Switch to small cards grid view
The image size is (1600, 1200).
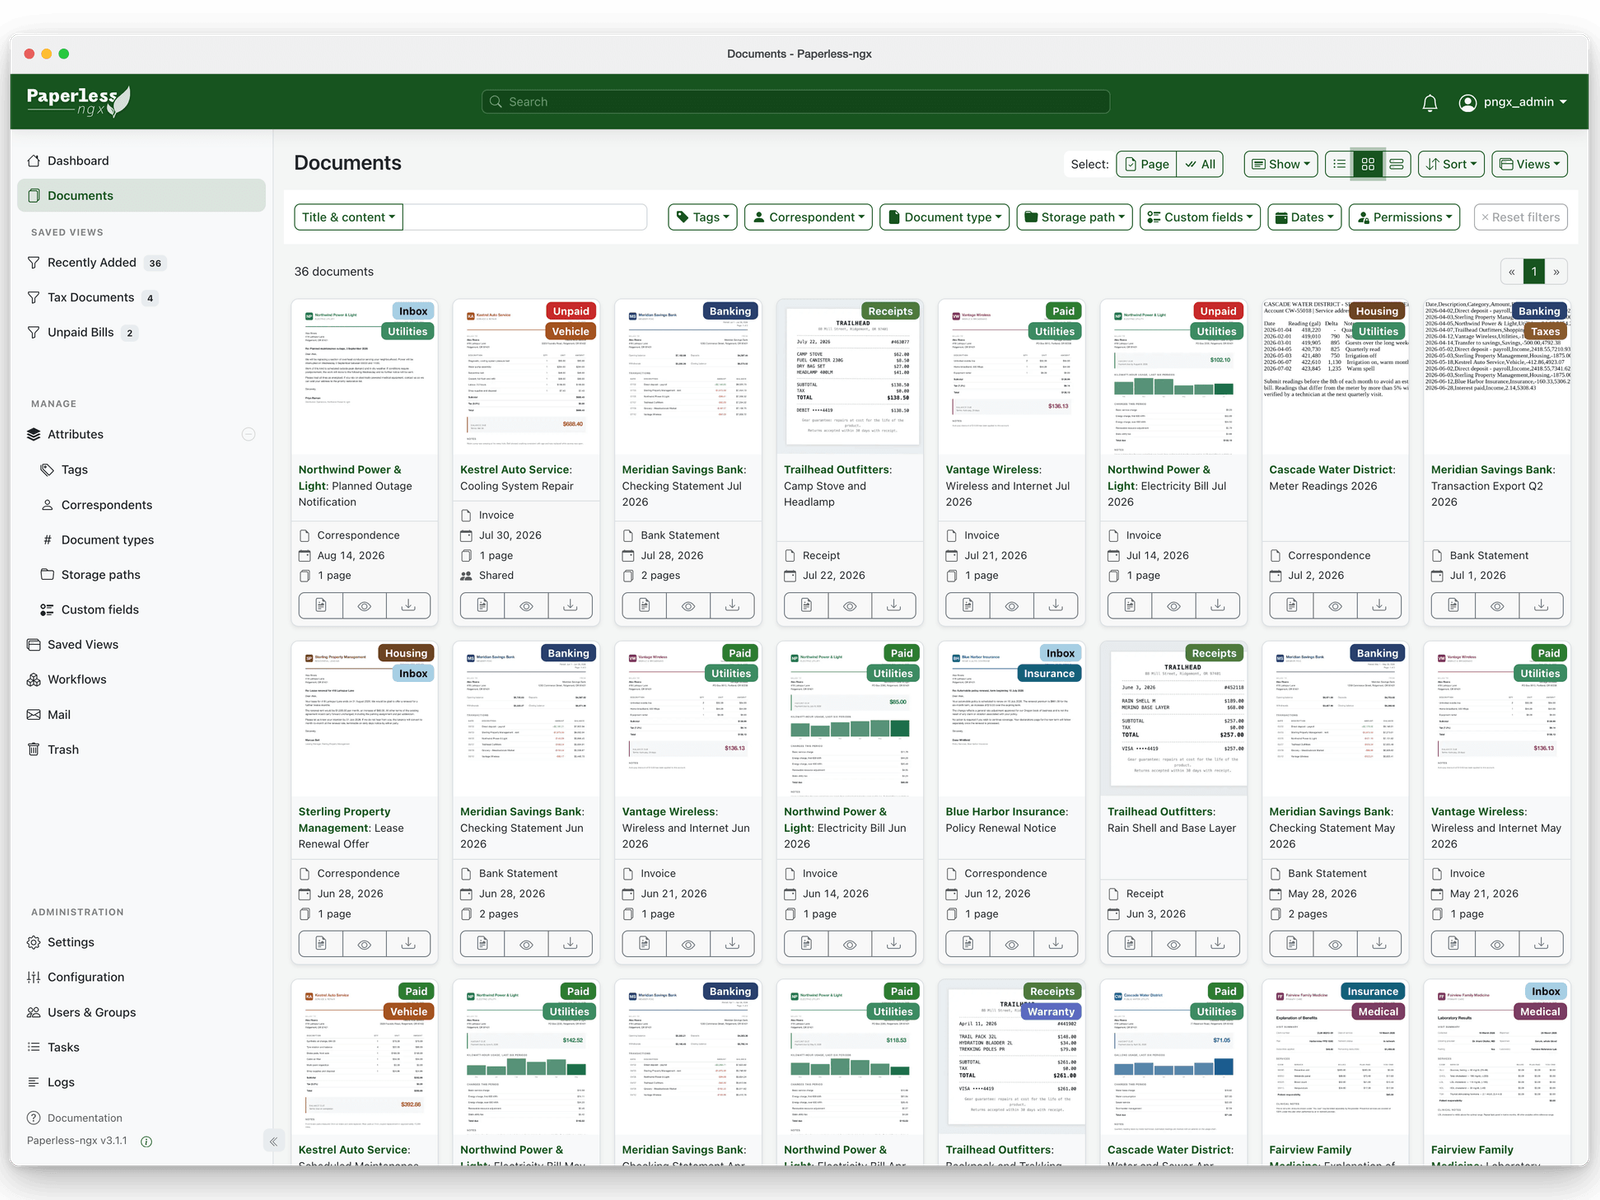pos(1368,164)
